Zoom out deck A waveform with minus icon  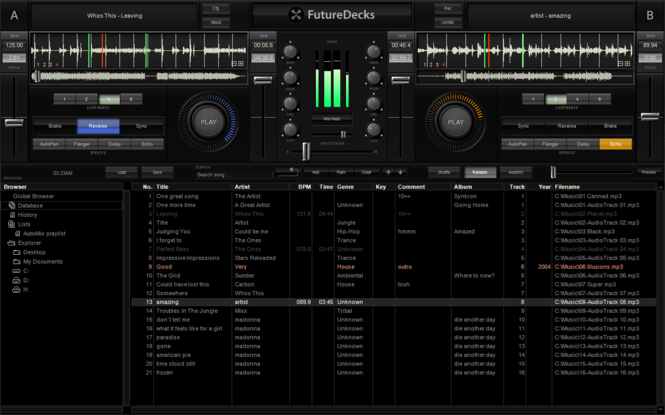click(234, 64)
